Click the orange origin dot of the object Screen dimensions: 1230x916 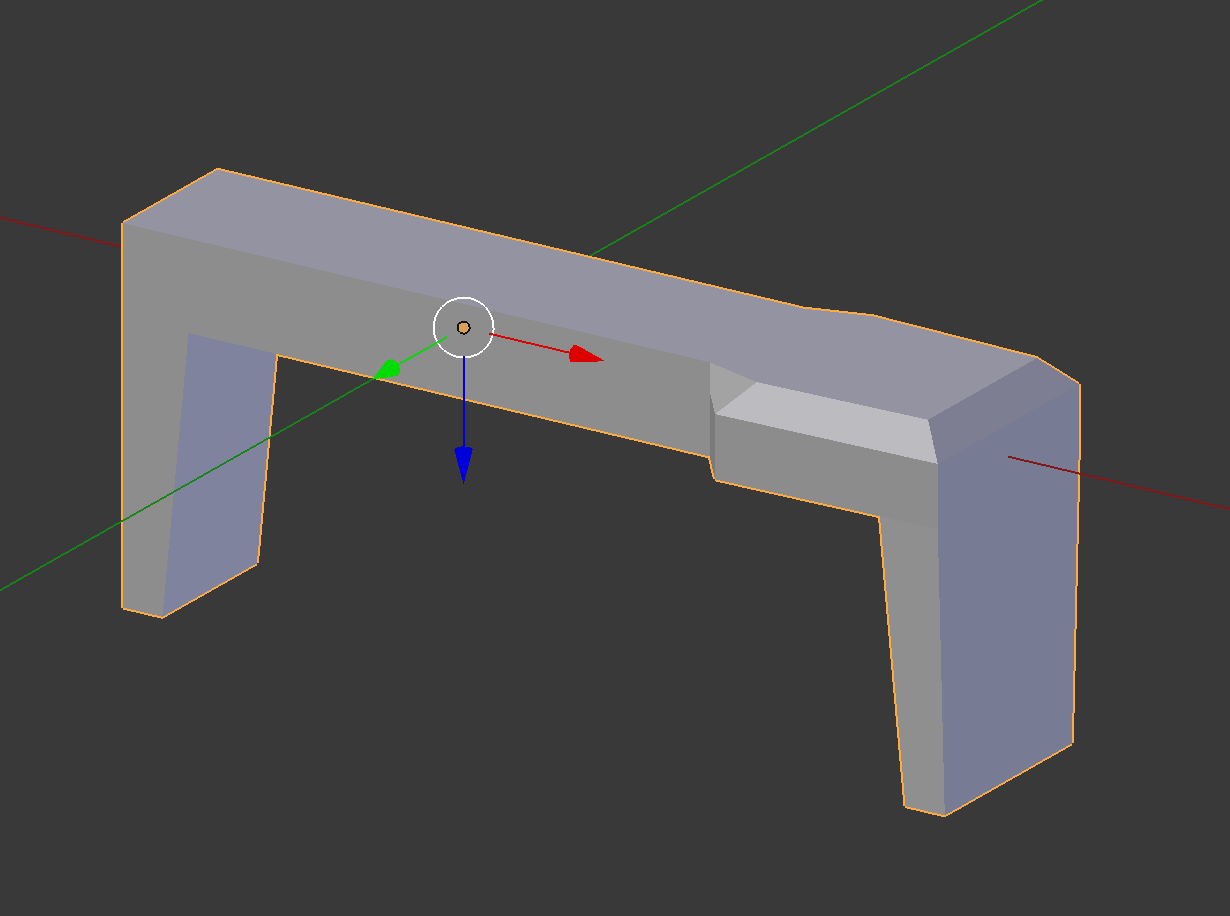463,328
